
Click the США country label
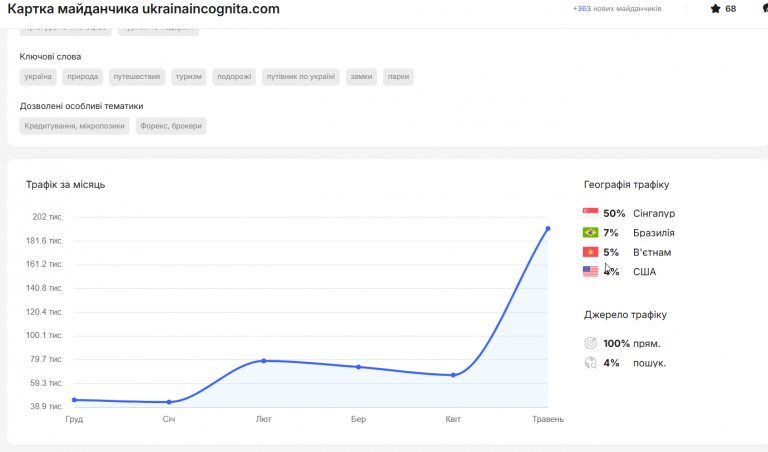coord(645,271)
